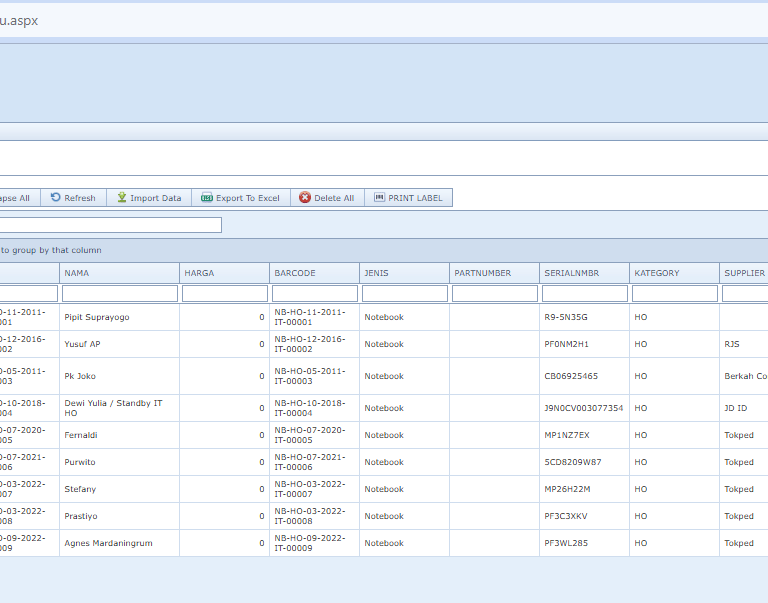Sort by the PARTNUMBER column header

tap(495, 273)
